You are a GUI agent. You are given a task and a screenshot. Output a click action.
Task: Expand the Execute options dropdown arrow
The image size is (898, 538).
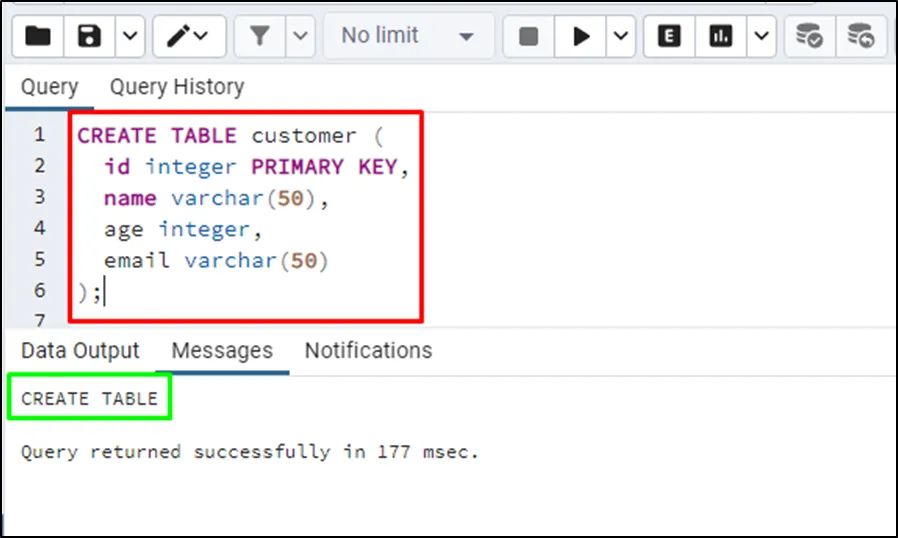coord(621,37)
